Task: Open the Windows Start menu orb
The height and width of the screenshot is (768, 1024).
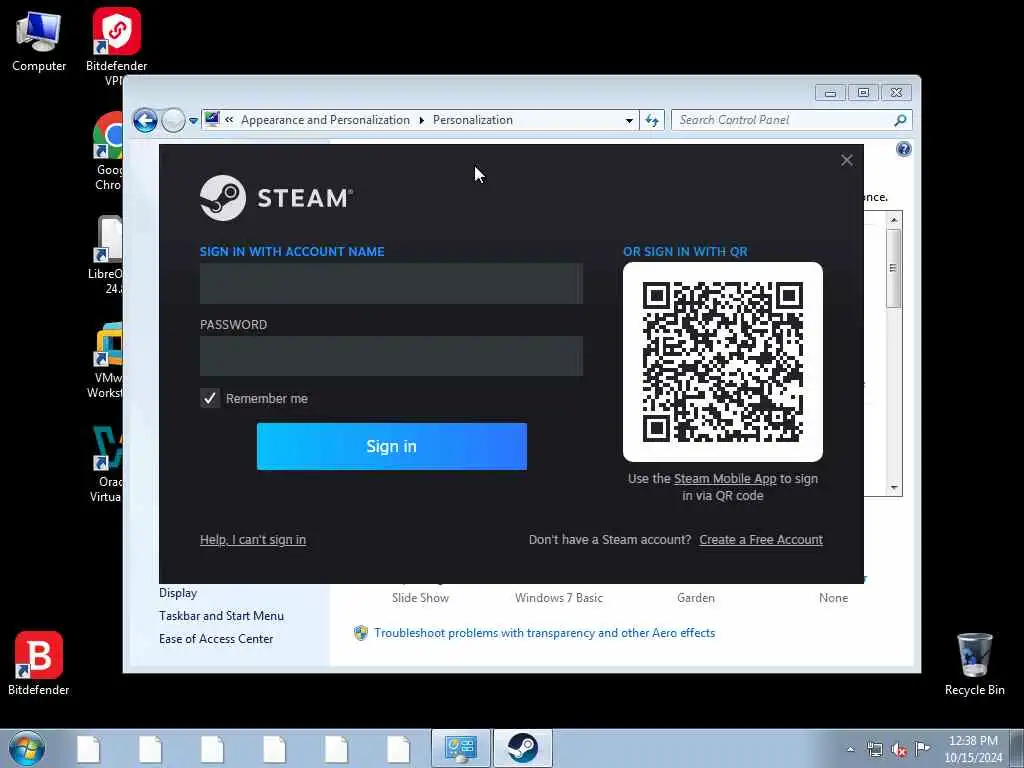Action: tap(27, 748)
